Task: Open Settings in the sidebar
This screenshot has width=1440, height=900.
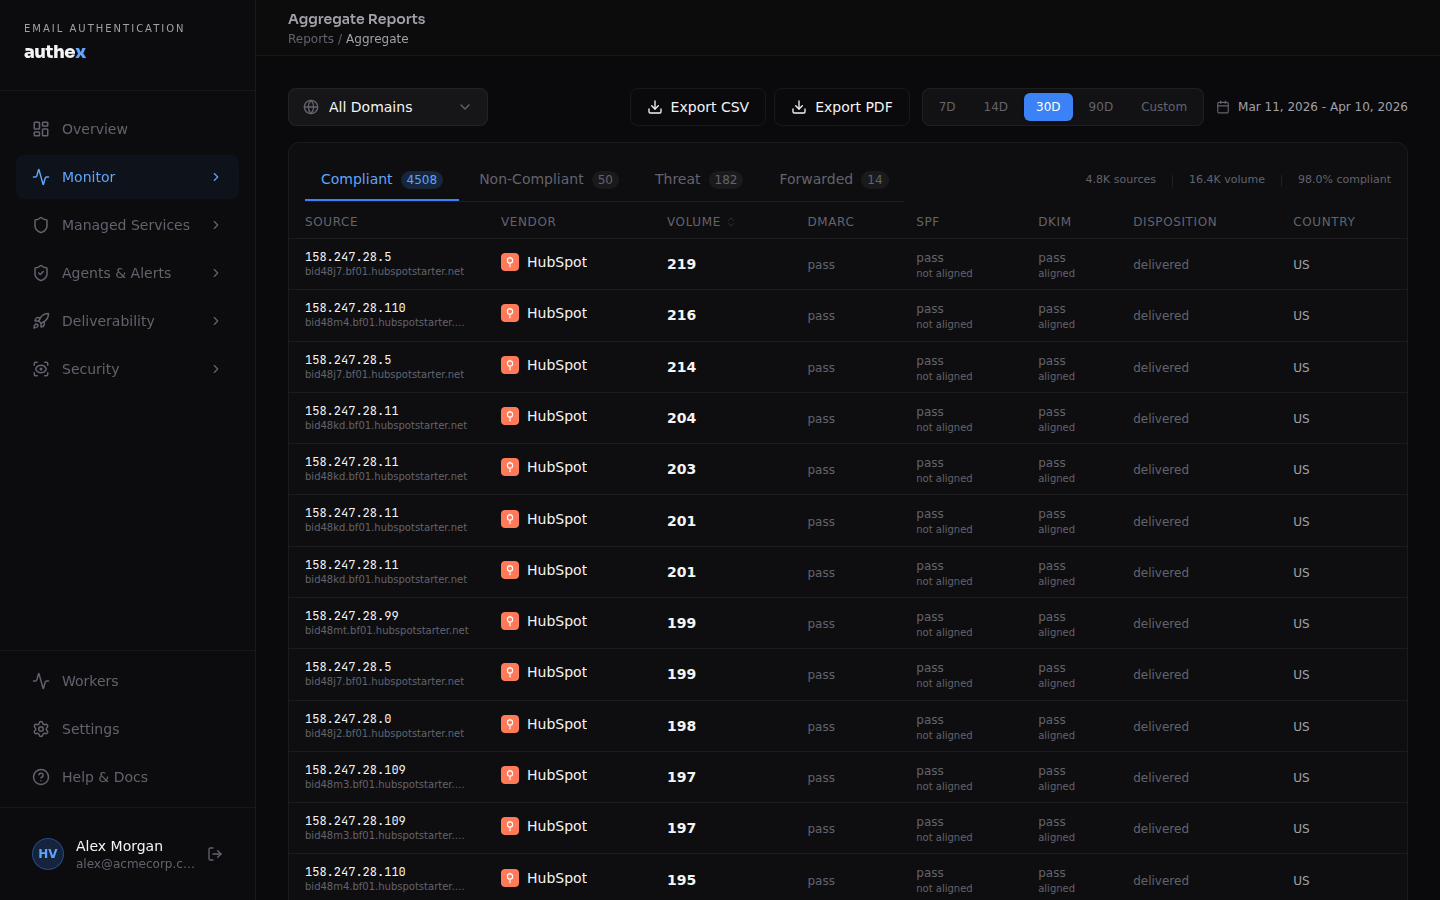Action: (127, 729)
